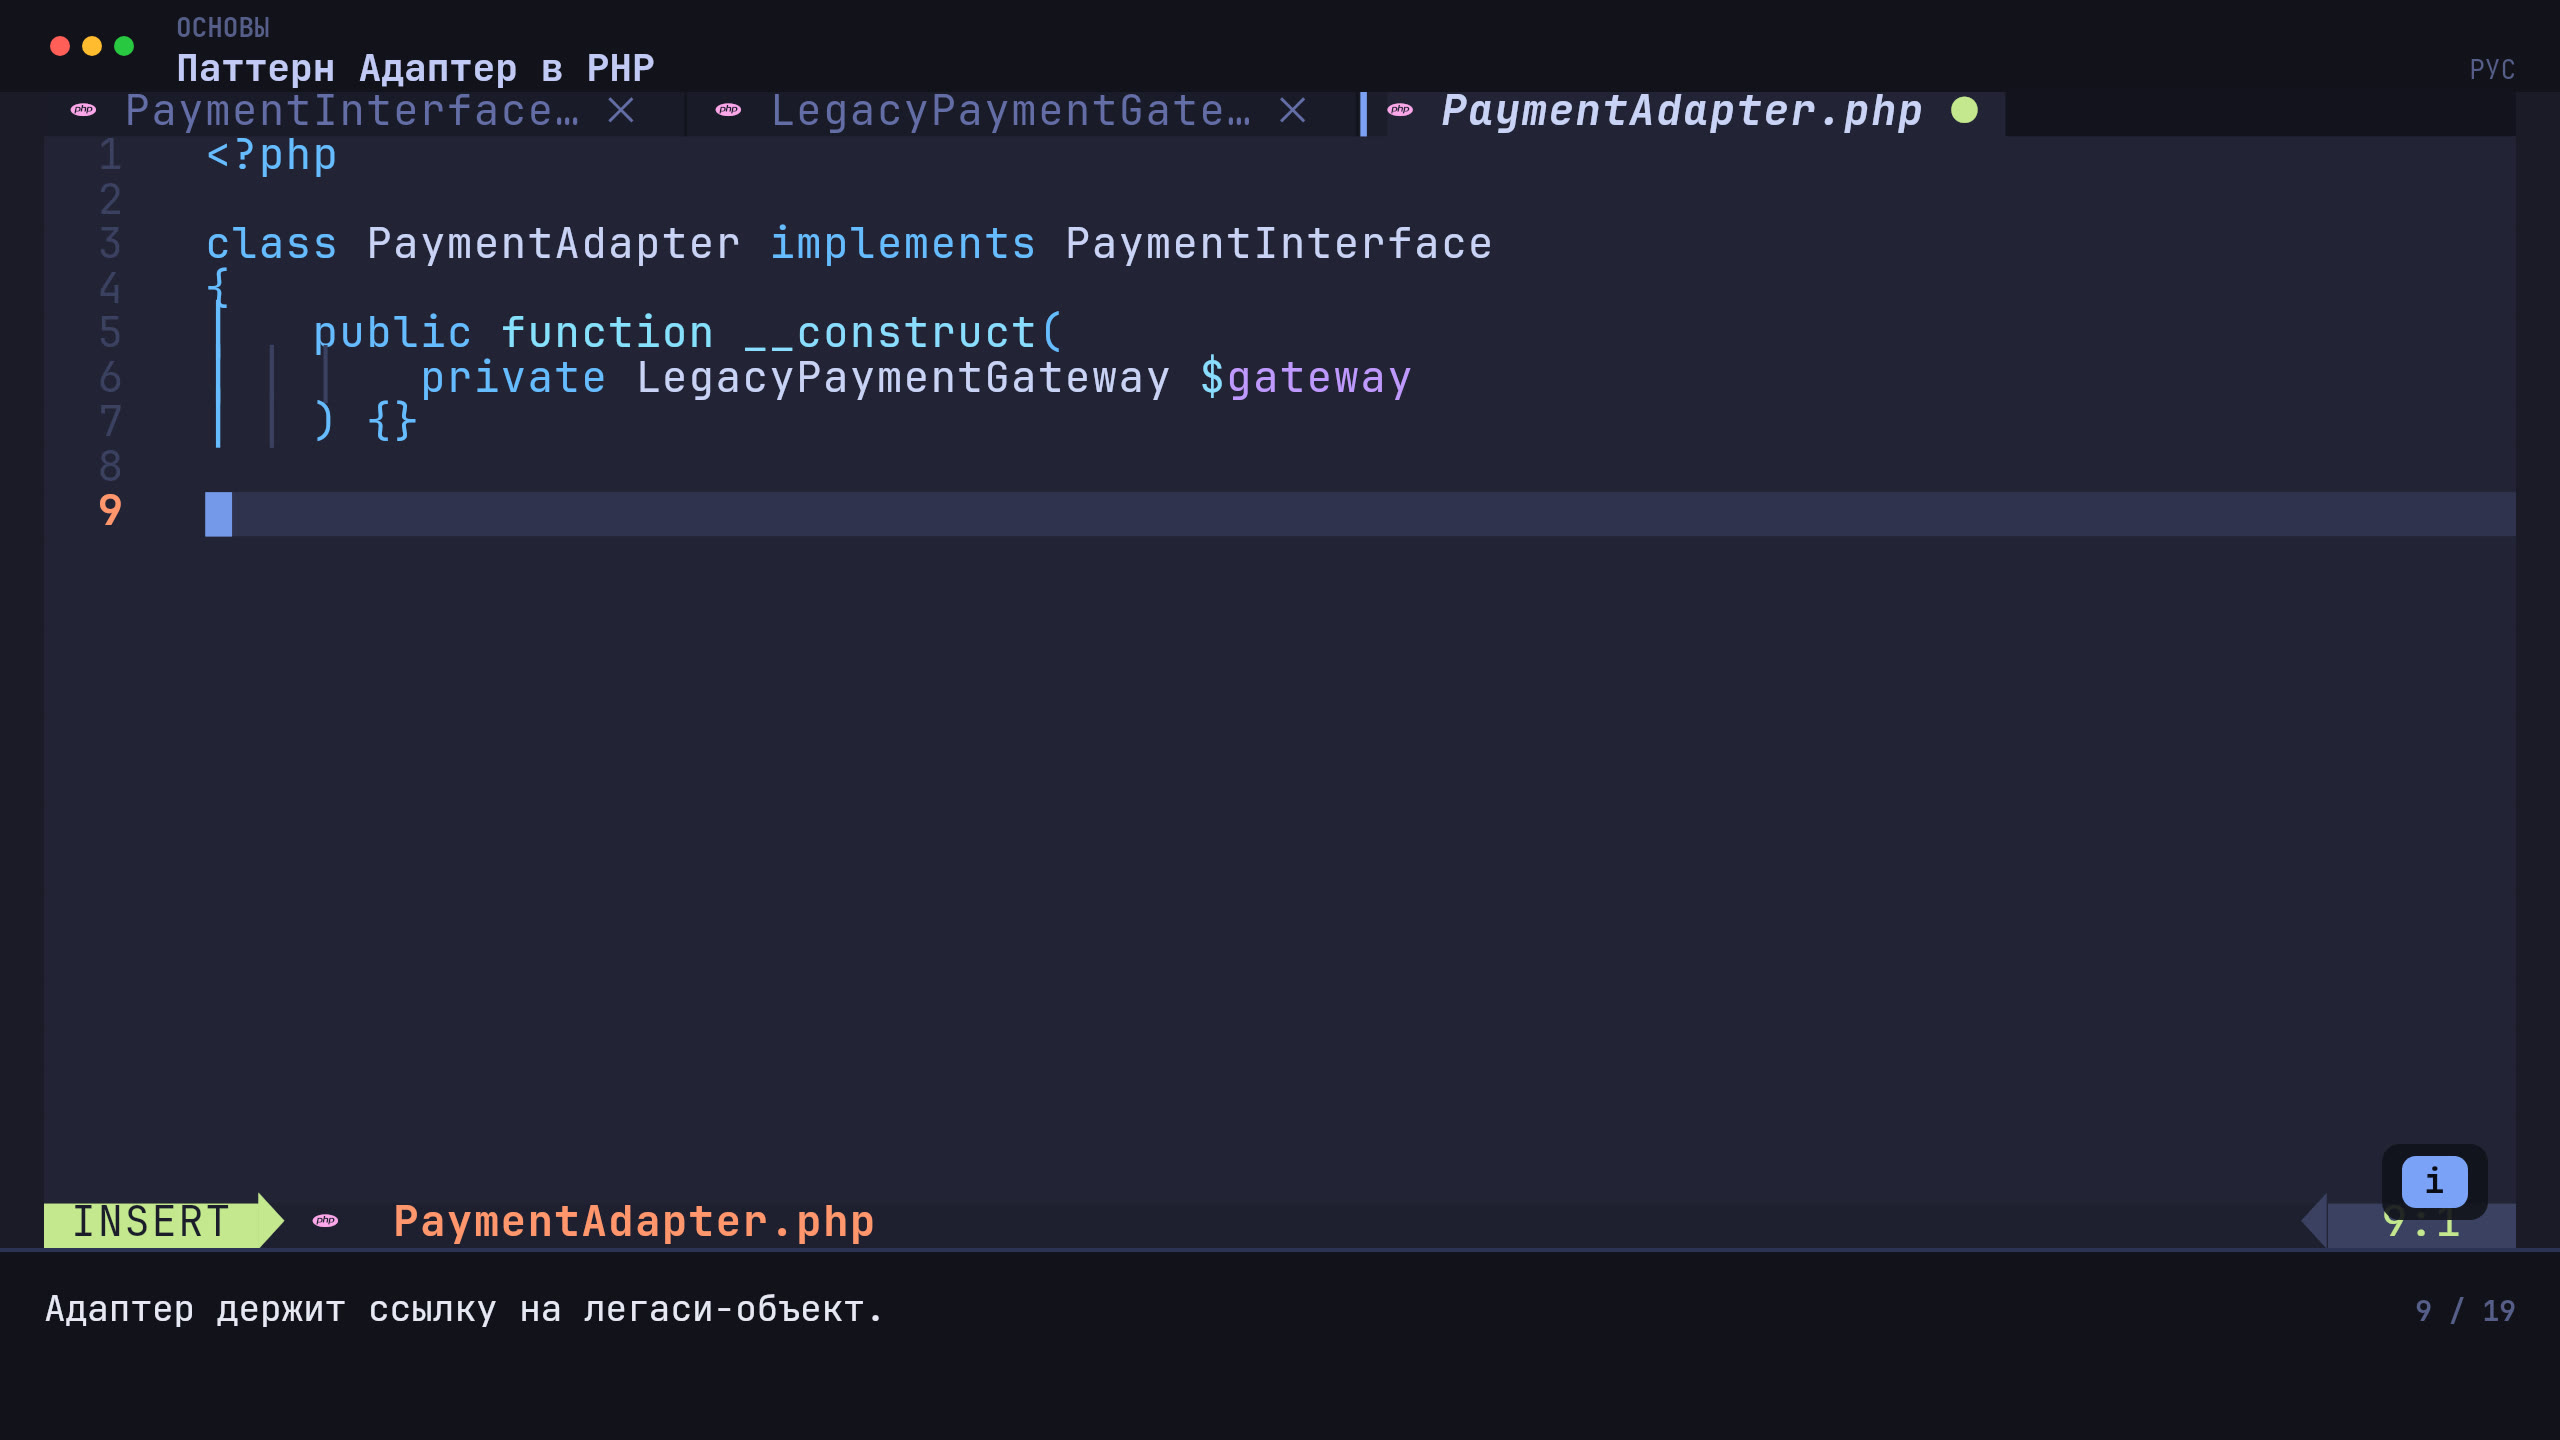2560x1440 pixels.
Task: Click the <?php opening tag
Action: (x=272, y=156)
